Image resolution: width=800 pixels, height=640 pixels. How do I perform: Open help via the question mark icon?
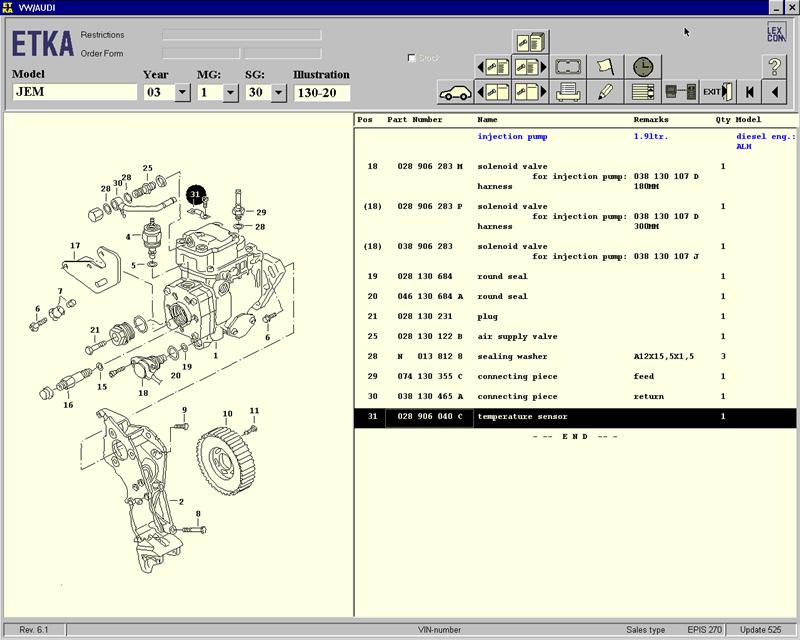[x=774, y=67]
